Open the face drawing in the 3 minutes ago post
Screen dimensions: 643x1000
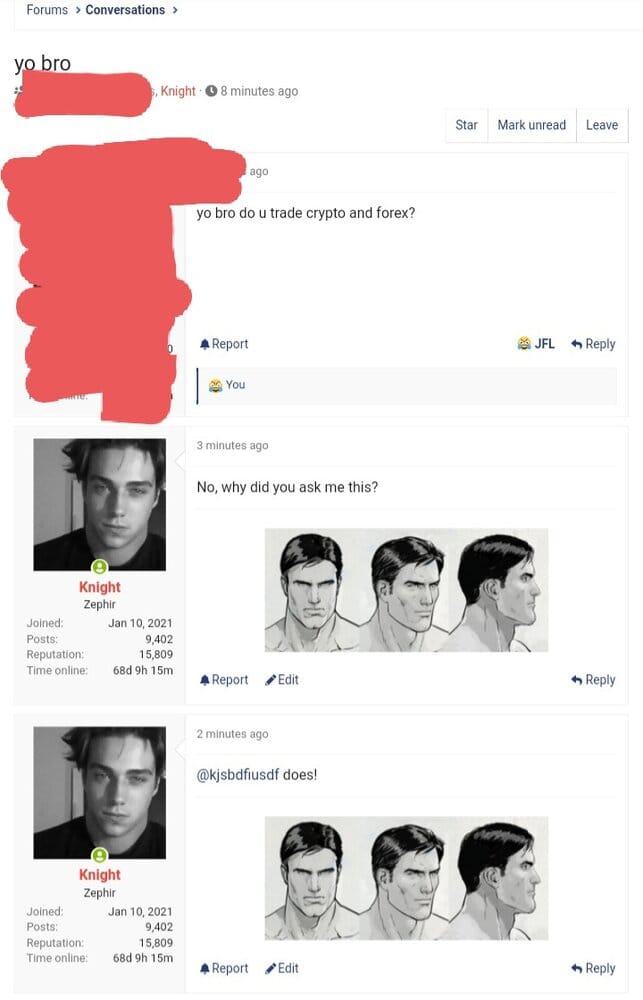coord(406,590)
